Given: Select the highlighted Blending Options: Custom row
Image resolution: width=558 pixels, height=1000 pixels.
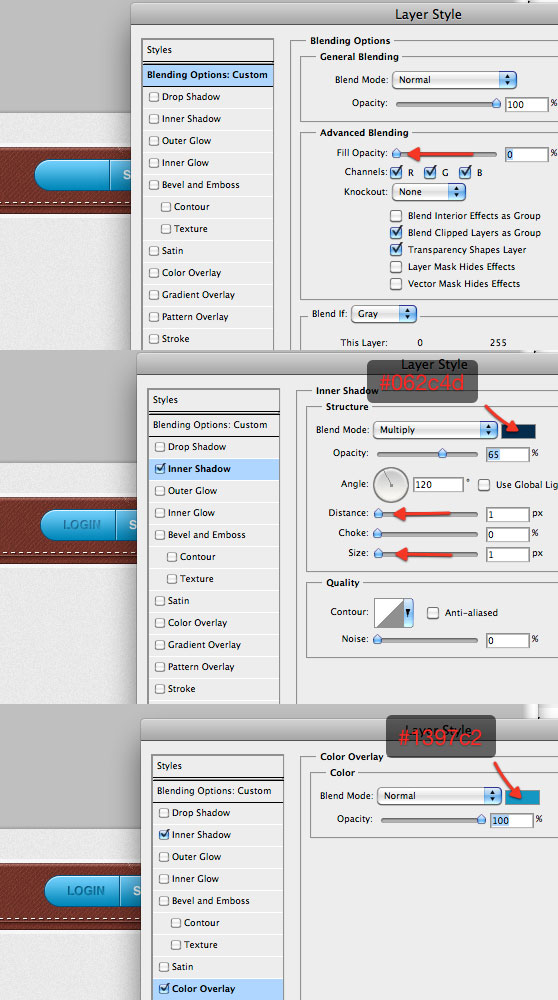Looking at the screenshot, I should [207, 75].
